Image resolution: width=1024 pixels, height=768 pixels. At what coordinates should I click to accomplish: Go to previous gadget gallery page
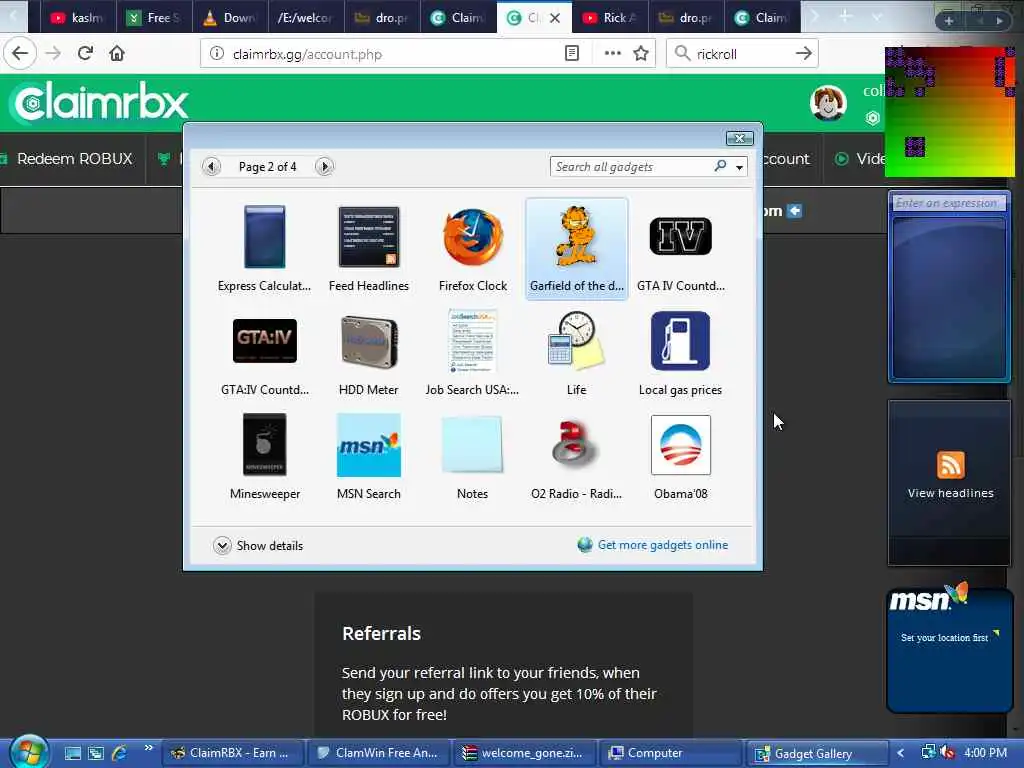click(x=211, y=167)
